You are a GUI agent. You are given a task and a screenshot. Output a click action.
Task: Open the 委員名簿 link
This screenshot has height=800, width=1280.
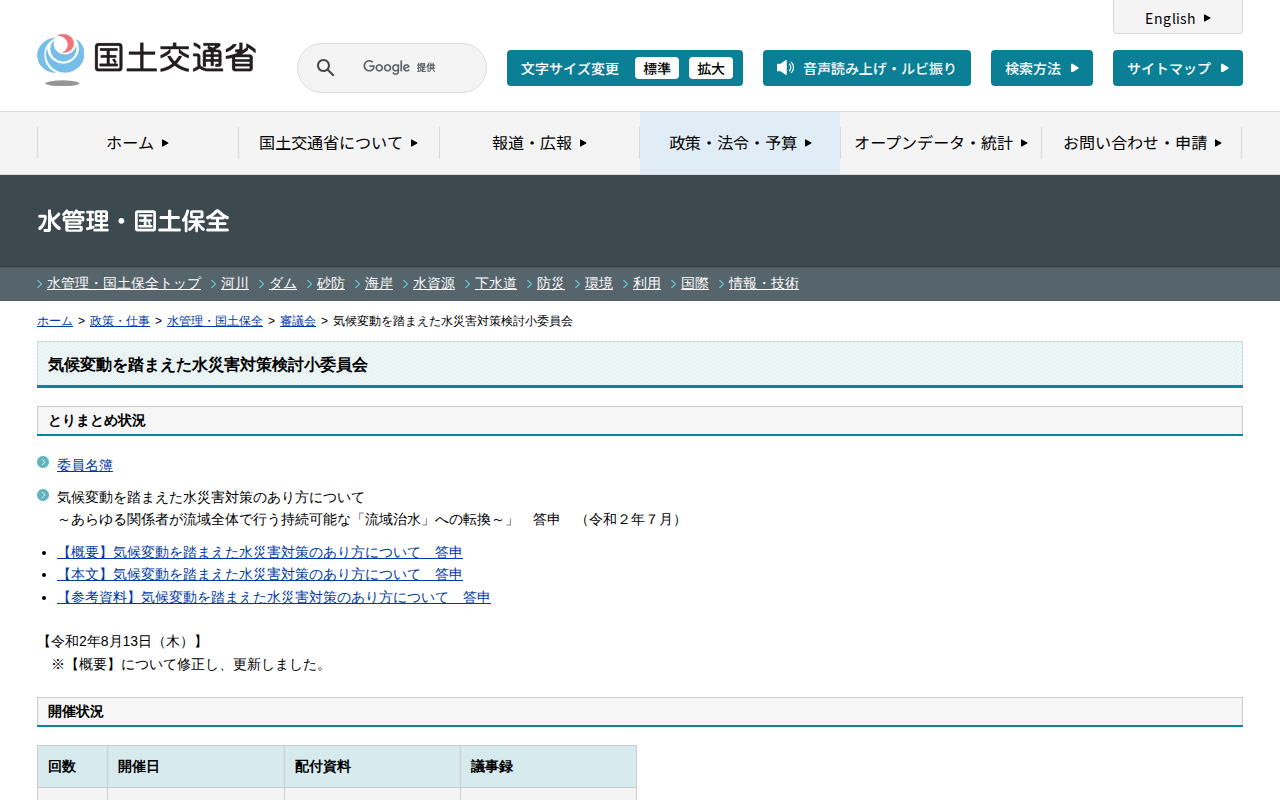85,465
